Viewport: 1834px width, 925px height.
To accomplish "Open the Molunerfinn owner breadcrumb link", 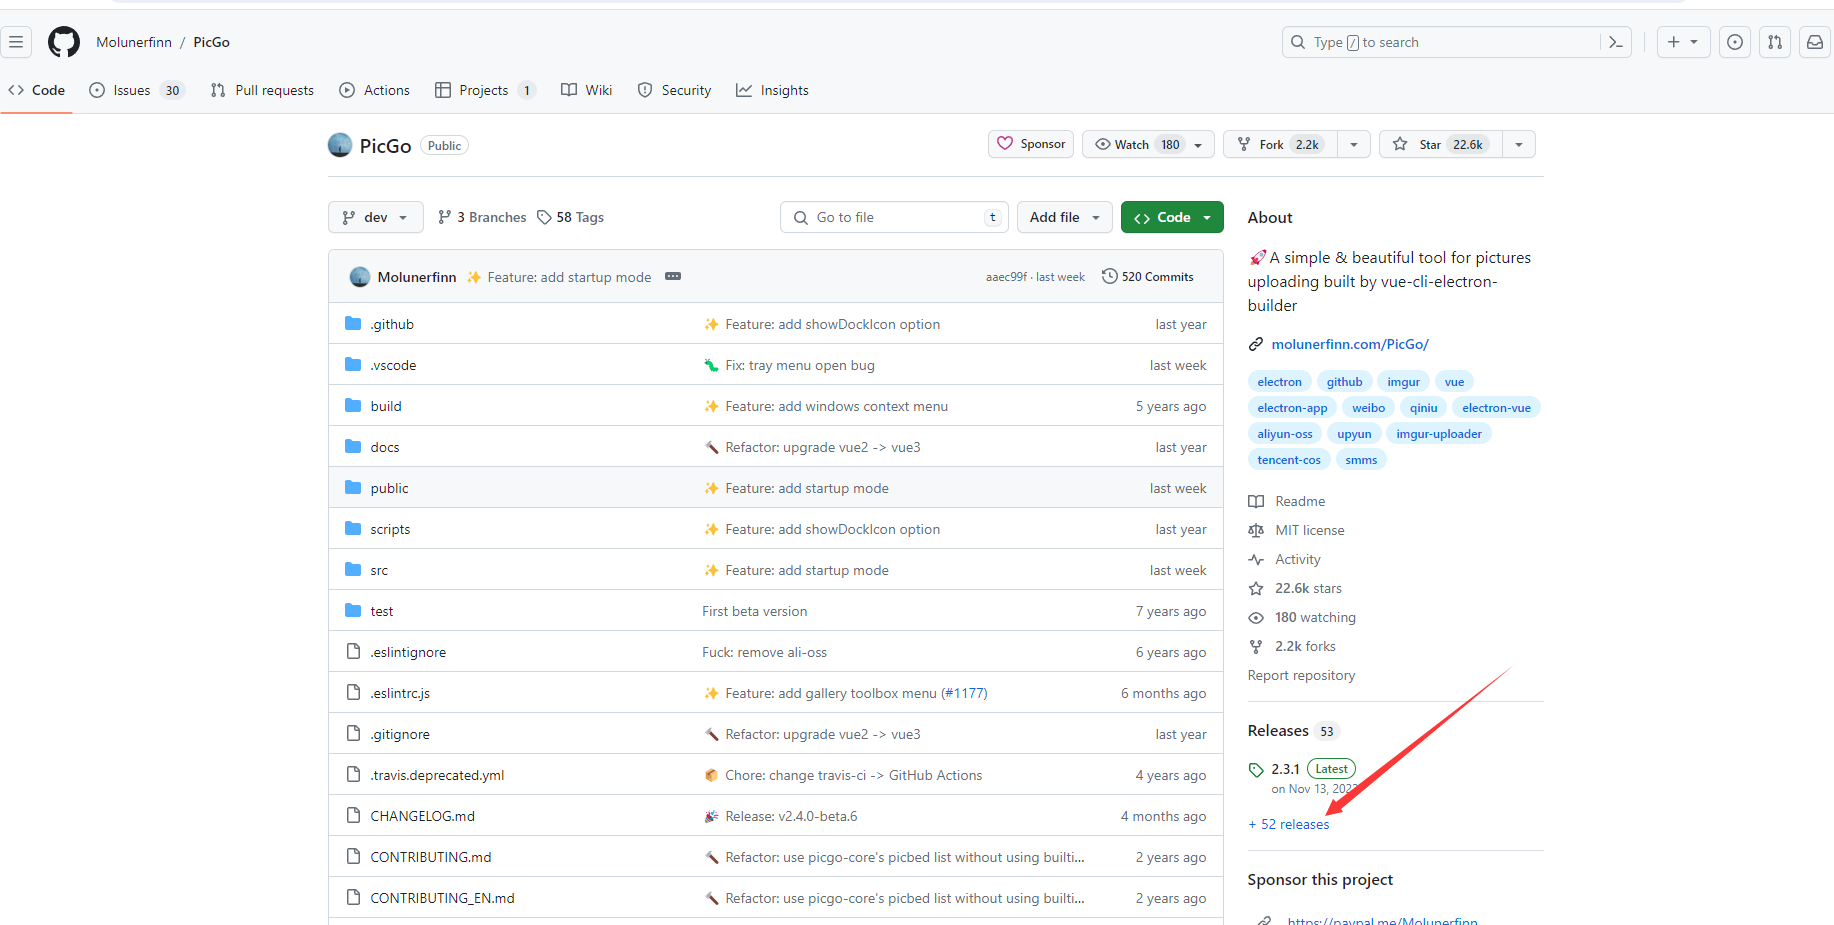I will coord(134,42).
